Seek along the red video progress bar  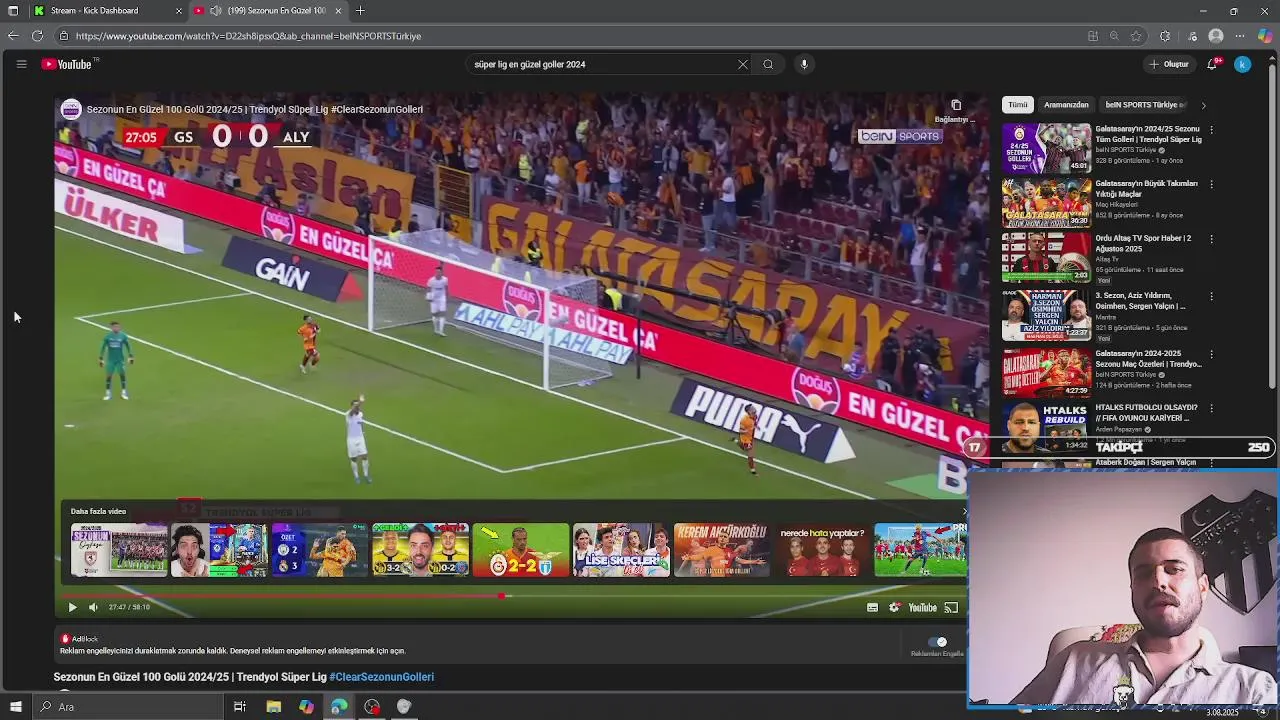(512, 595)
